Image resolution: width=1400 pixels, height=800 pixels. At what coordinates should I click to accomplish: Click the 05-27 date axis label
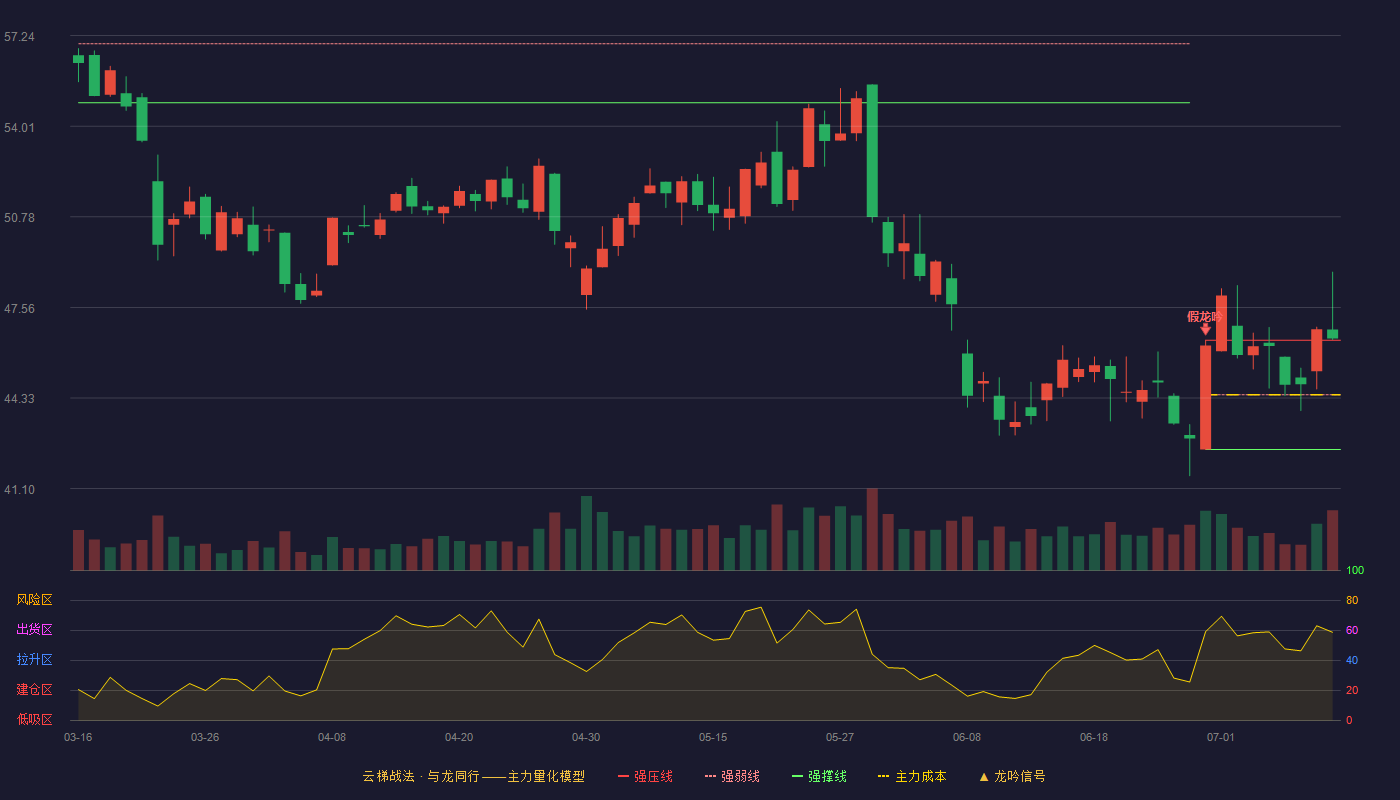[x=840, y=737]
